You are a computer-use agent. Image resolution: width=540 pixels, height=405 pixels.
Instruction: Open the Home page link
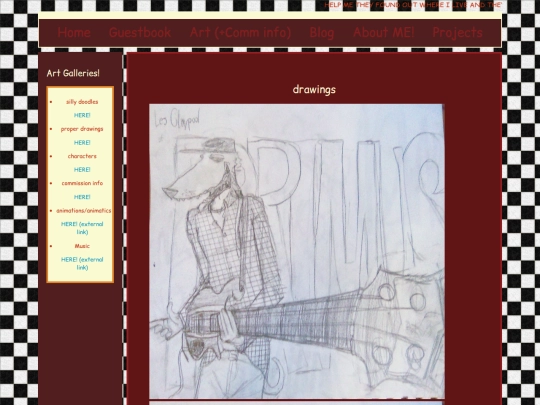tap(74, 33)
